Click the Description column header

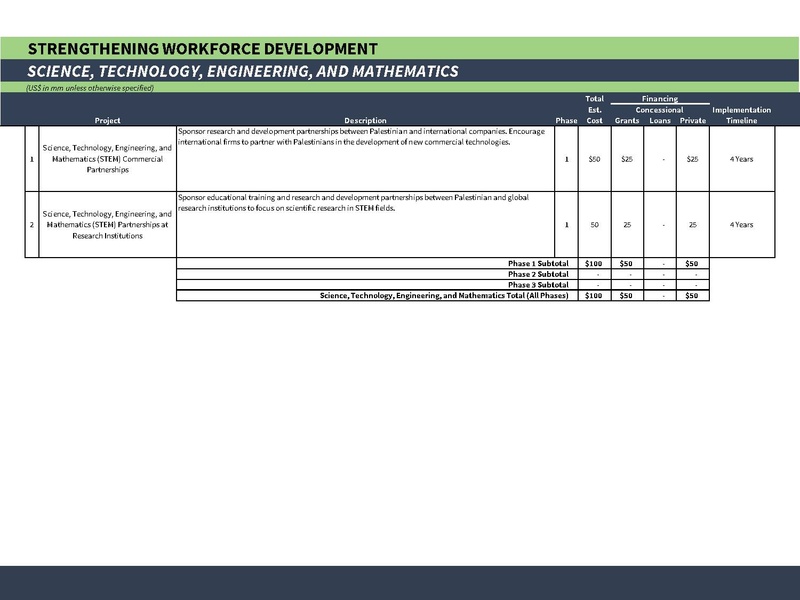[x=364, y=121]
